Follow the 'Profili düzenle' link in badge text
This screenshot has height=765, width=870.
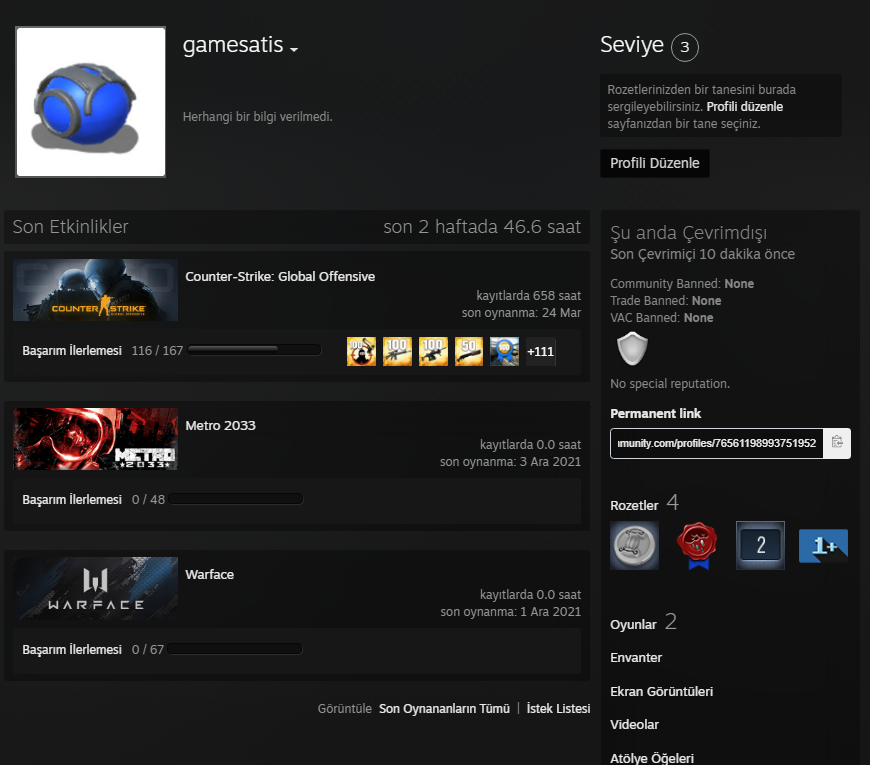click(x=745, y=107)
